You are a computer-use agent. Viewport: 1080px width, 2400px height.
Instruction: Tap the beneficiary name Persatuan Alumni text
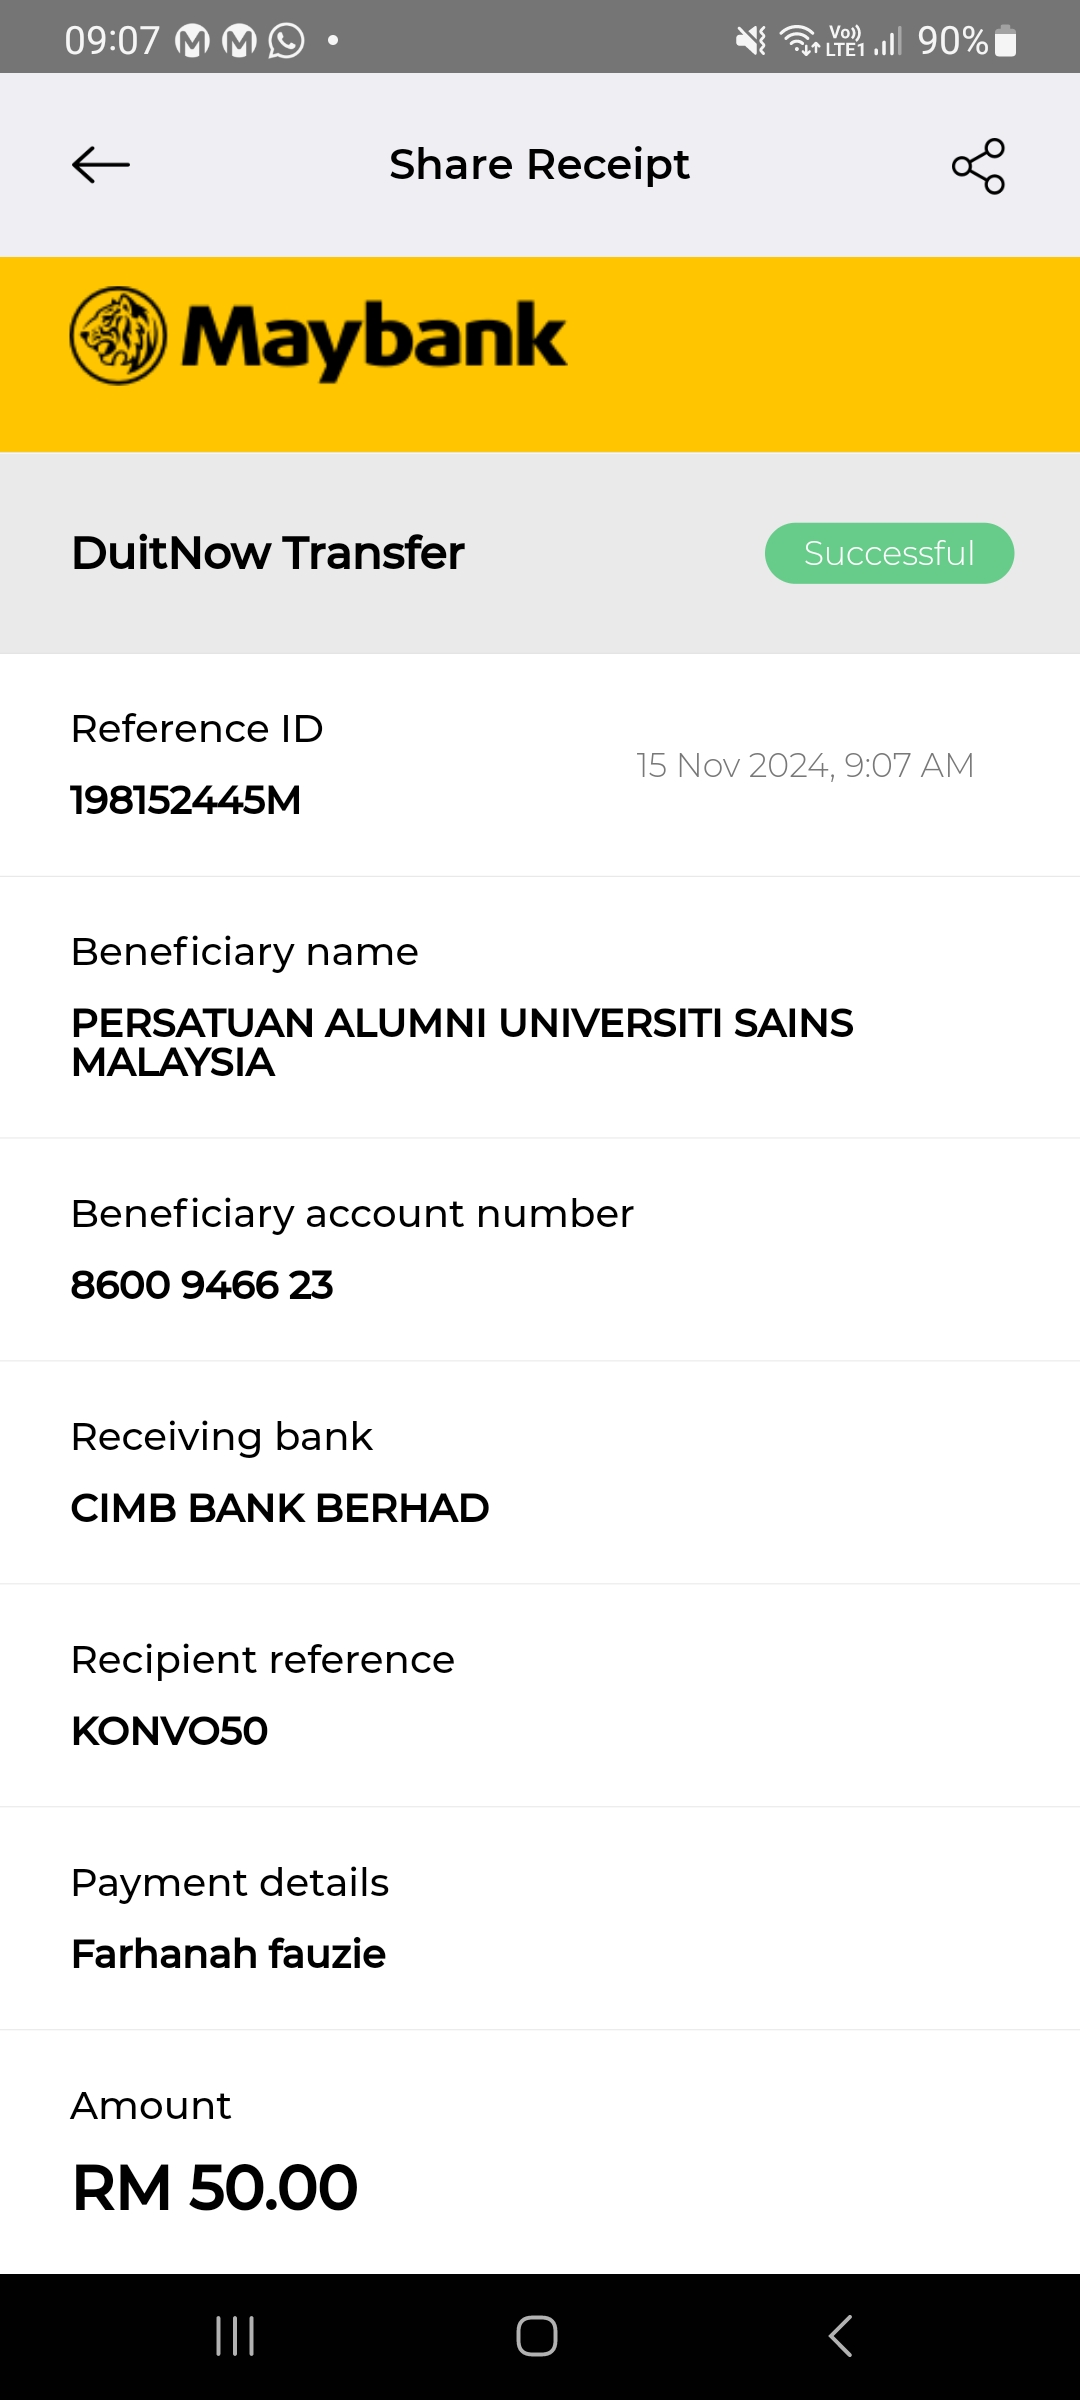click(461, 1042)
